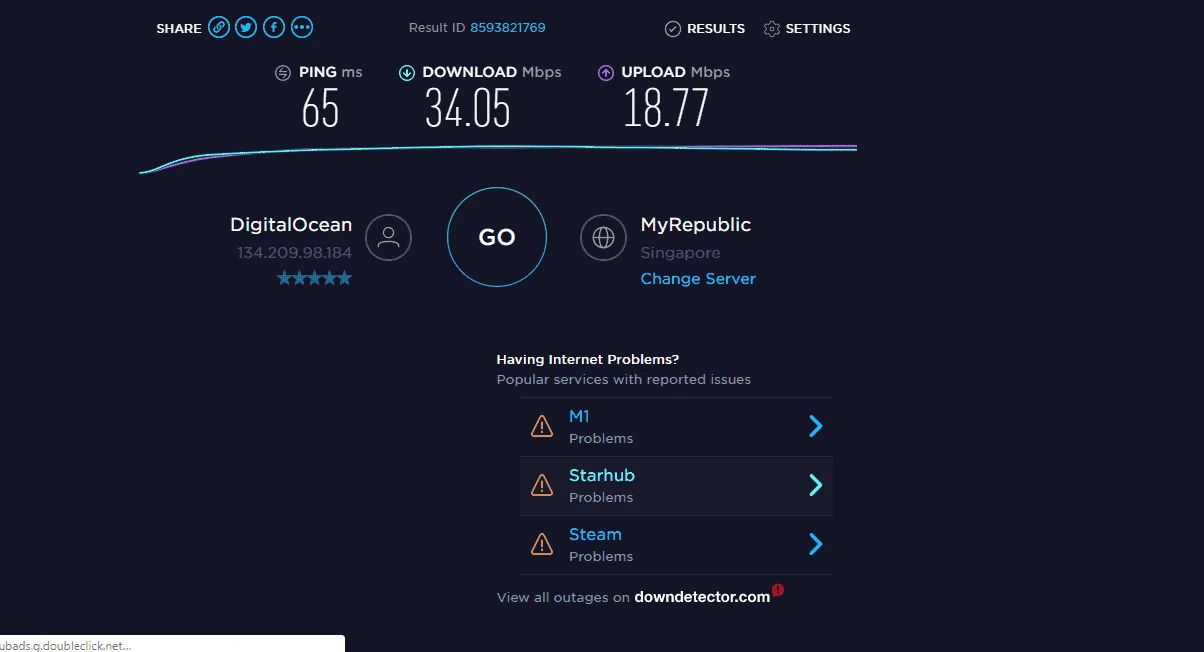The image size is (1204, 652).
Task: Click the DigitalOcean user profile icon
Action: point(389,237)
